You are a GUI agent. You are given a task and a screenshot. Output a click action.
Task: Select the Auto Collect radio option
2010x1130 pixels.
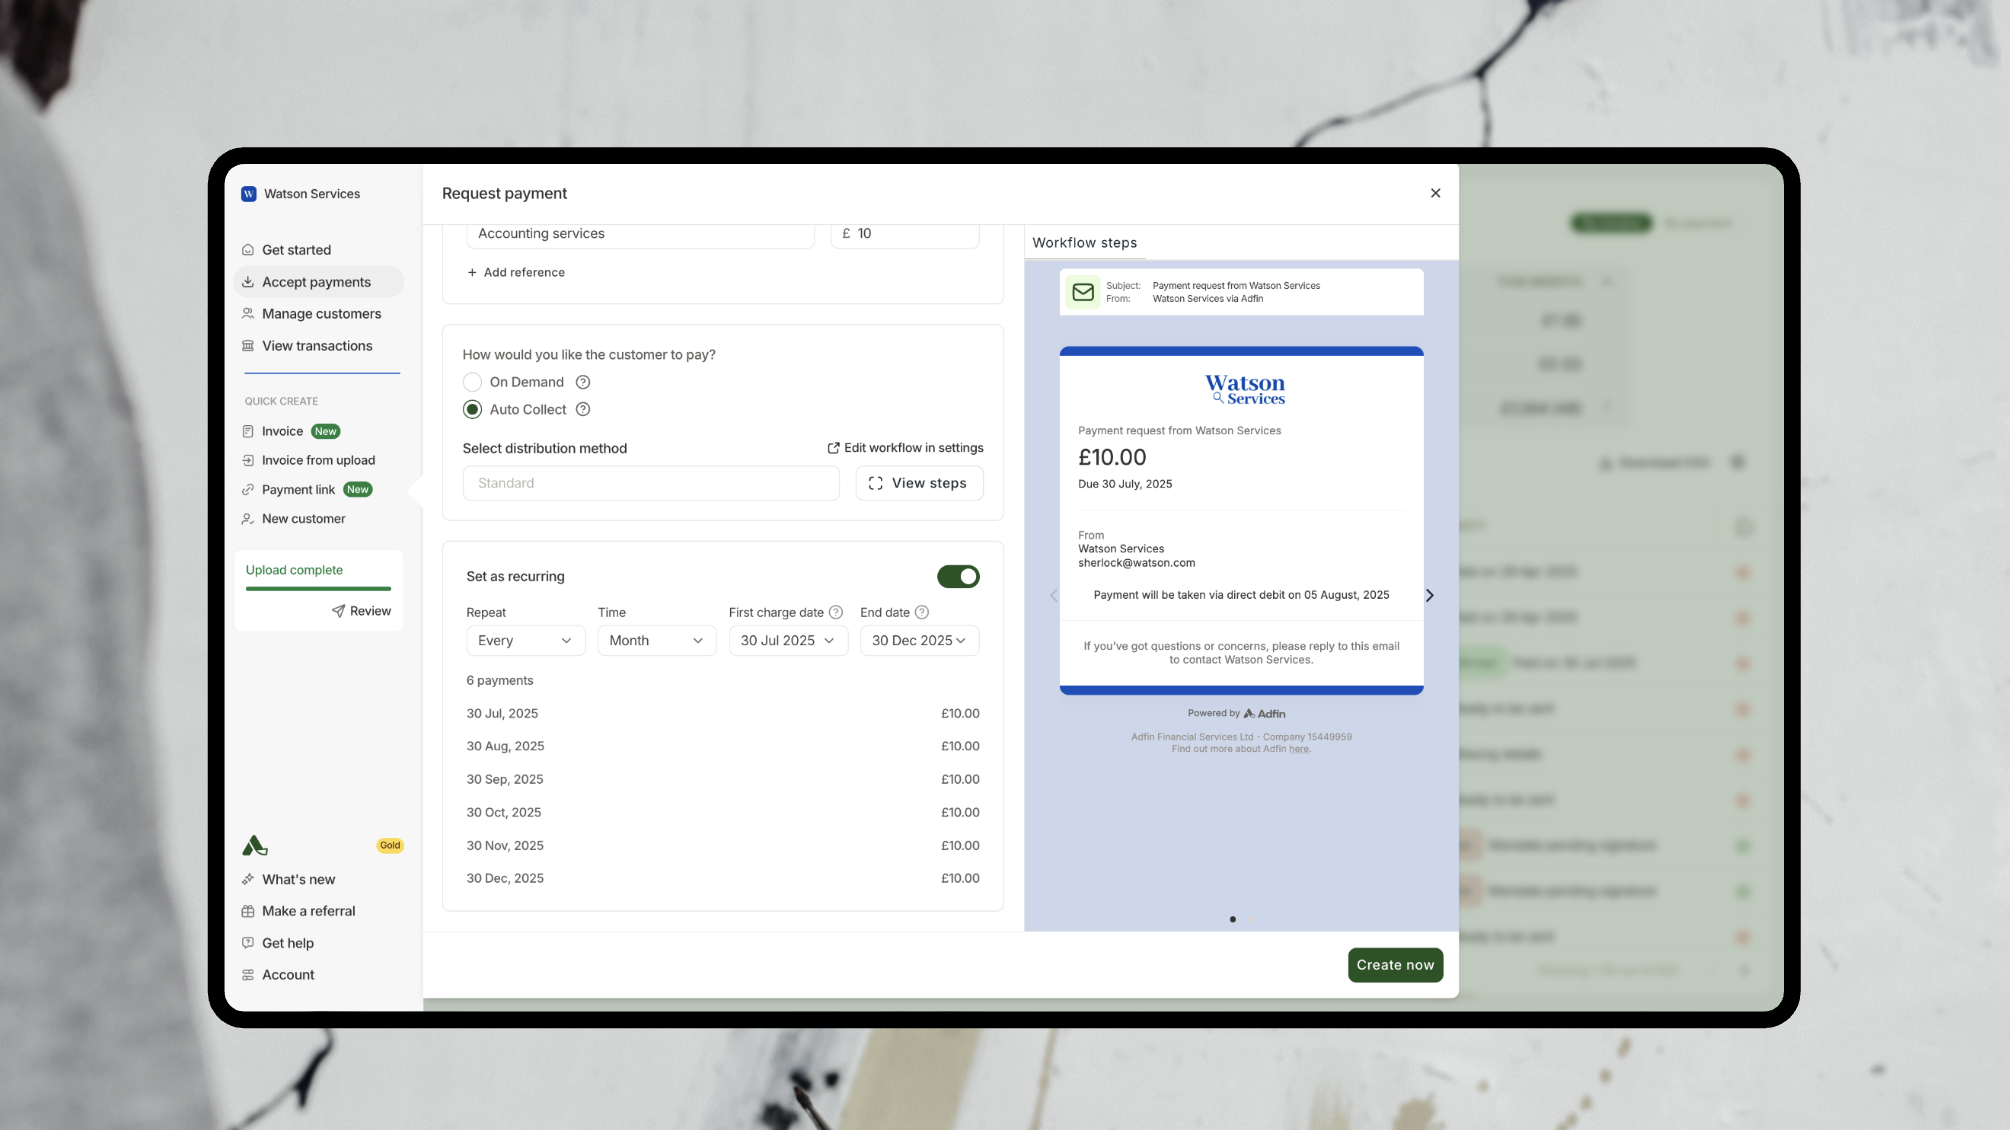[x=473, y=409]
